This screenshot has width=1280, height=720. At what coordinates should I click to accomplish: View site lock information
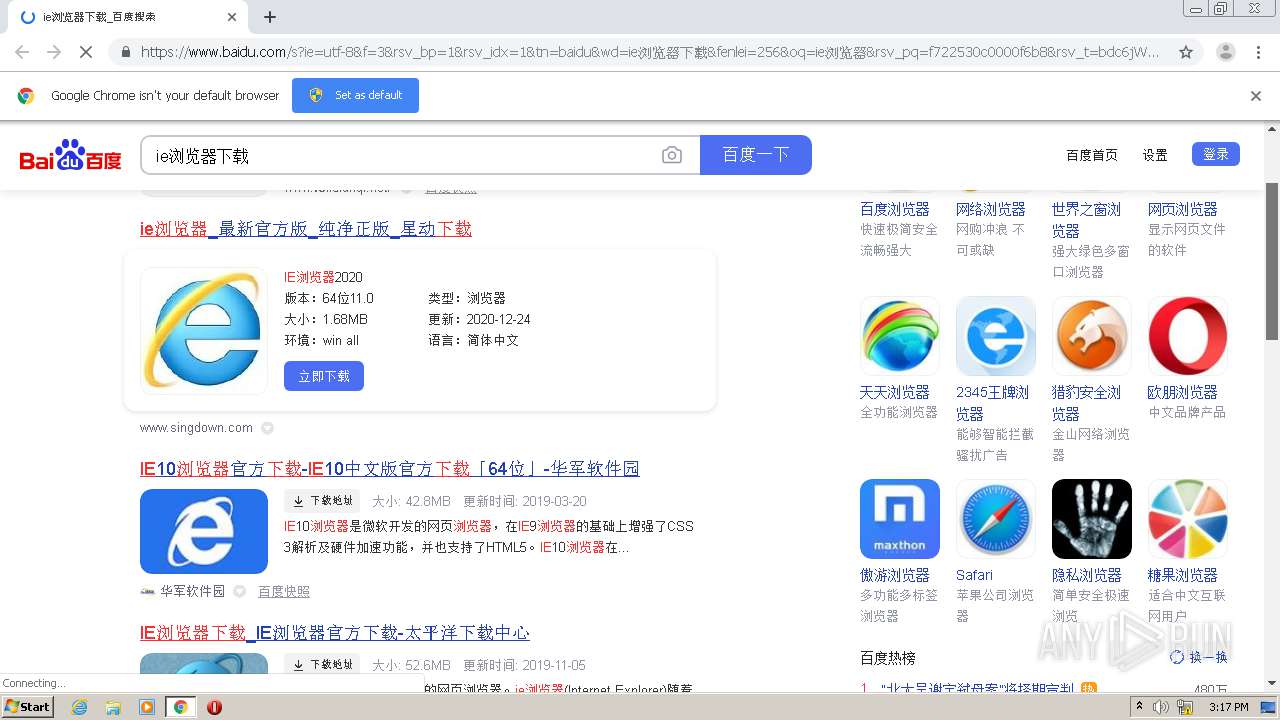coord(124,52)
